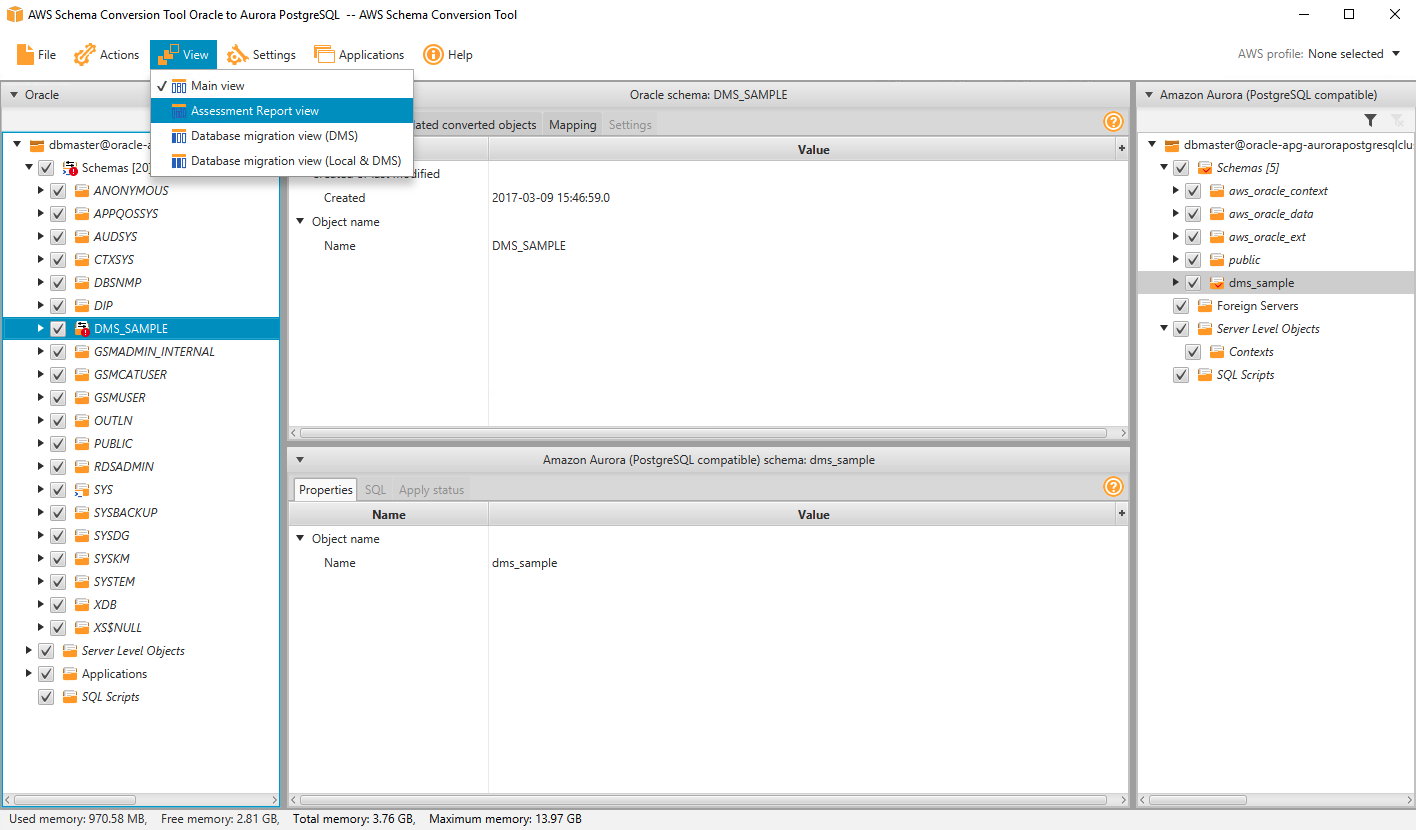
Task: Click the help icon in Aurora schema panel
Action: (x=1113, y=487)
